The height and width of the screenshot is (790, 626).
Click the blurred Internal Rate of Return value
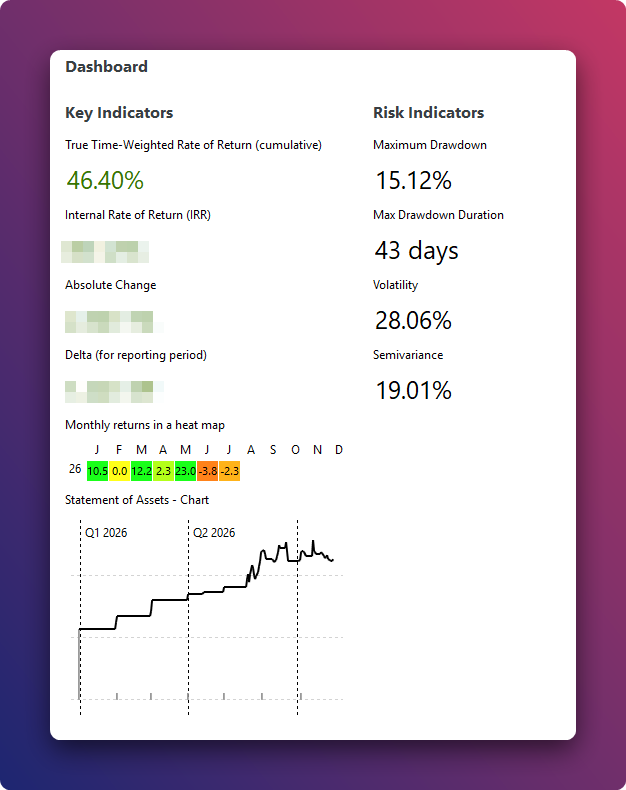coord(105,252)
